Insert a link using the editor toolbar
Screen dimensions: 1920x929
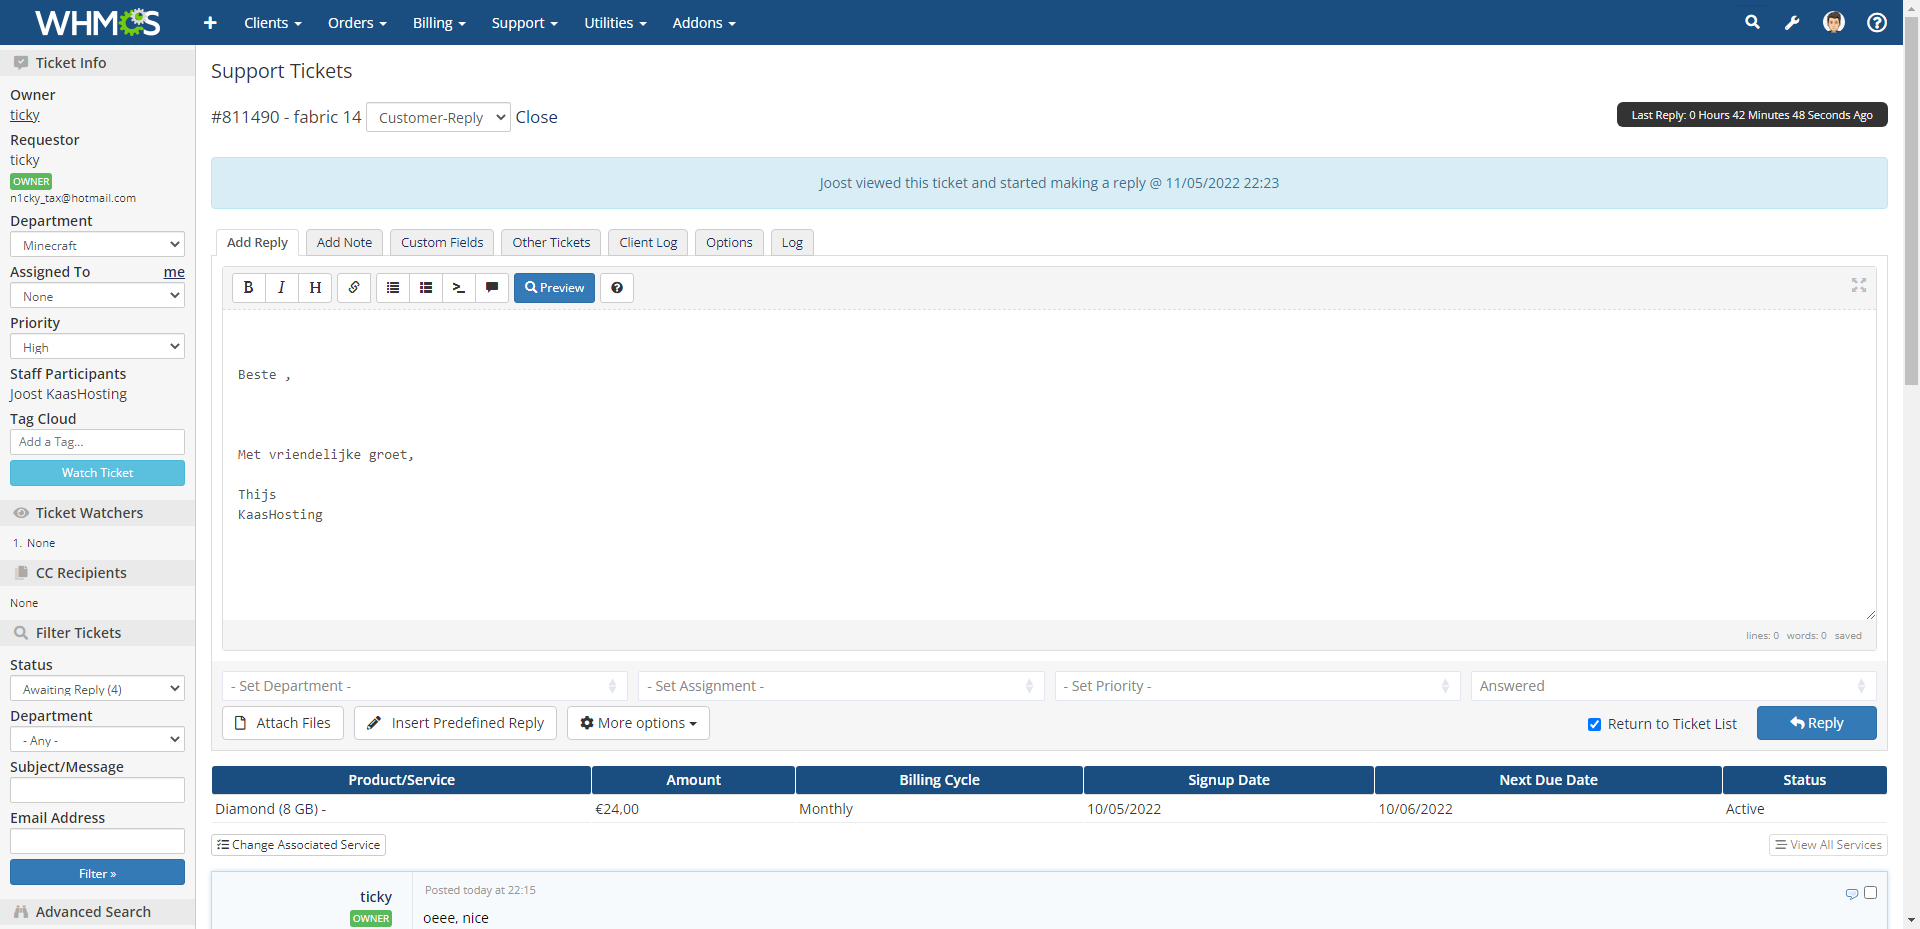click(354, 288)
